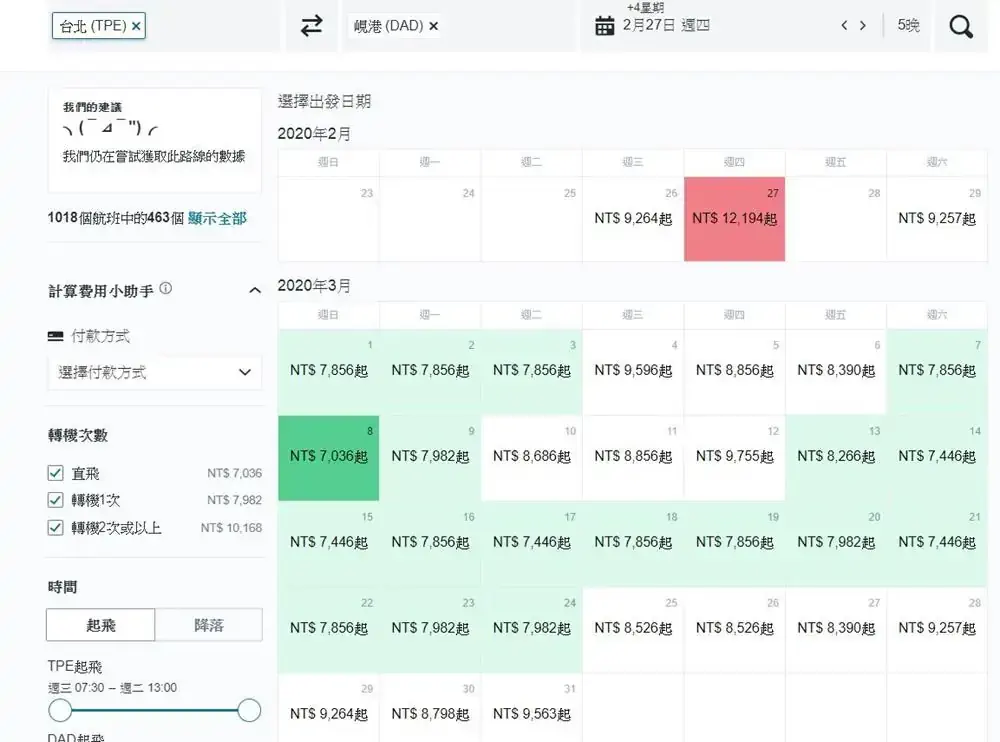The image size is (1000, 742).
Task: Click the swap origin and destination arrows icon
Action: (x=312, y=26)
